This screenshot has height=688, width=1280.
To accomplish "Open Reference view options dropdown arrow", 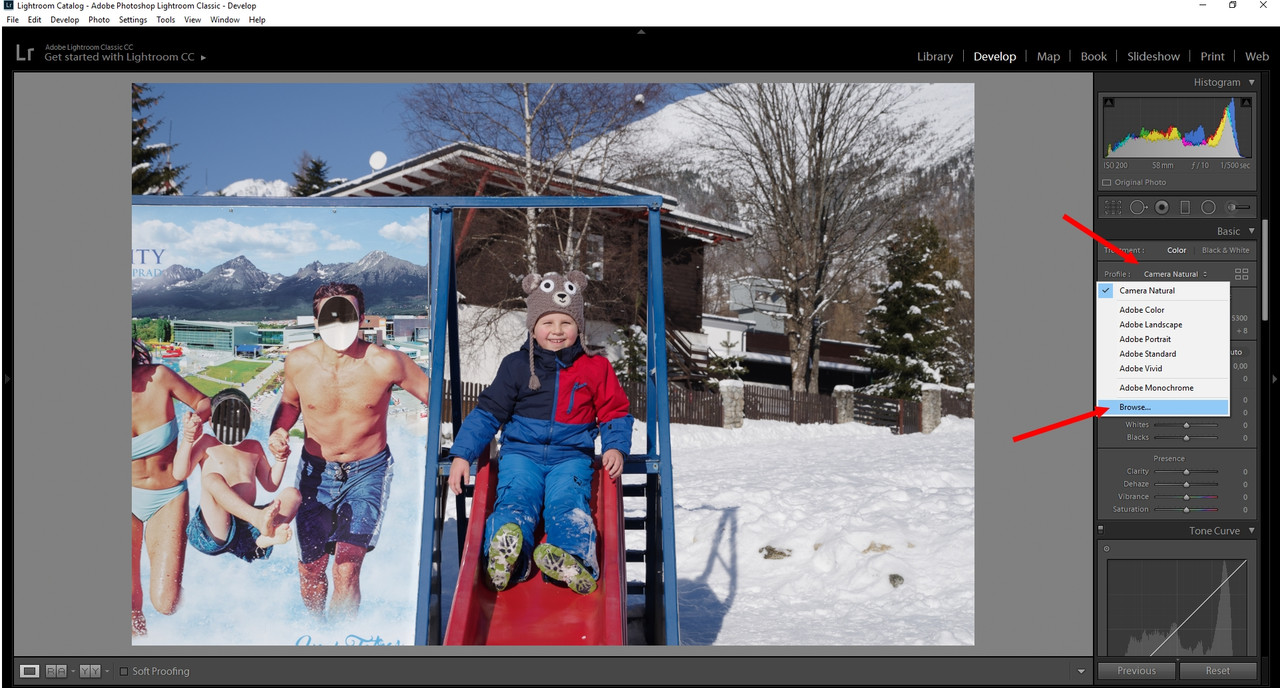I will tap(73, 671).
